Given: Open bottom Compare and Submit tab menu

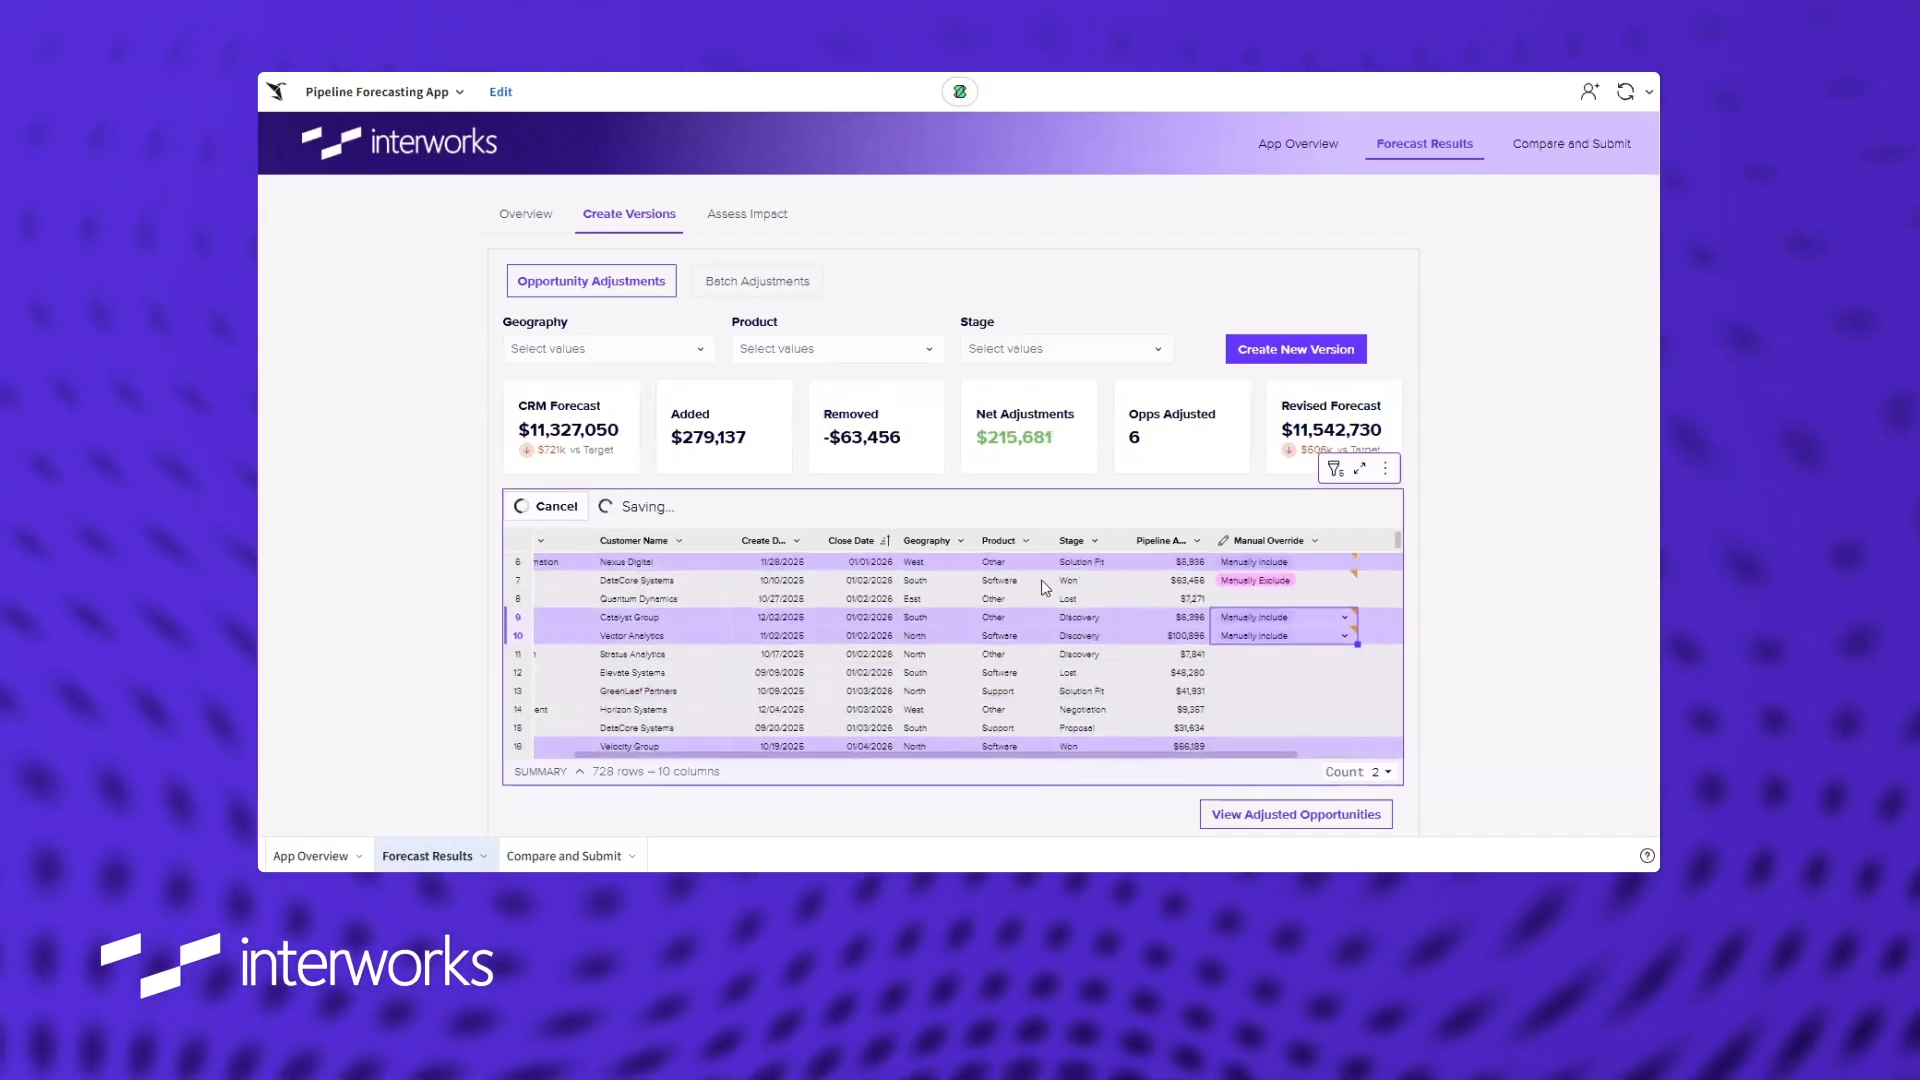Looking at the screenshot, I should [x=633, y=857].
